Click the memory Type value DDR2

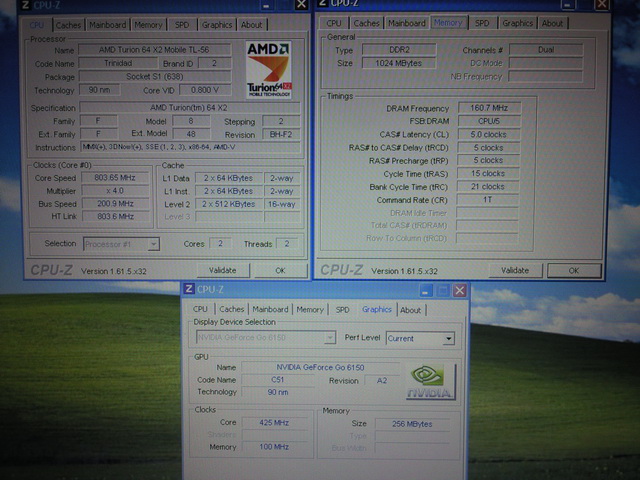click(399, 50)
